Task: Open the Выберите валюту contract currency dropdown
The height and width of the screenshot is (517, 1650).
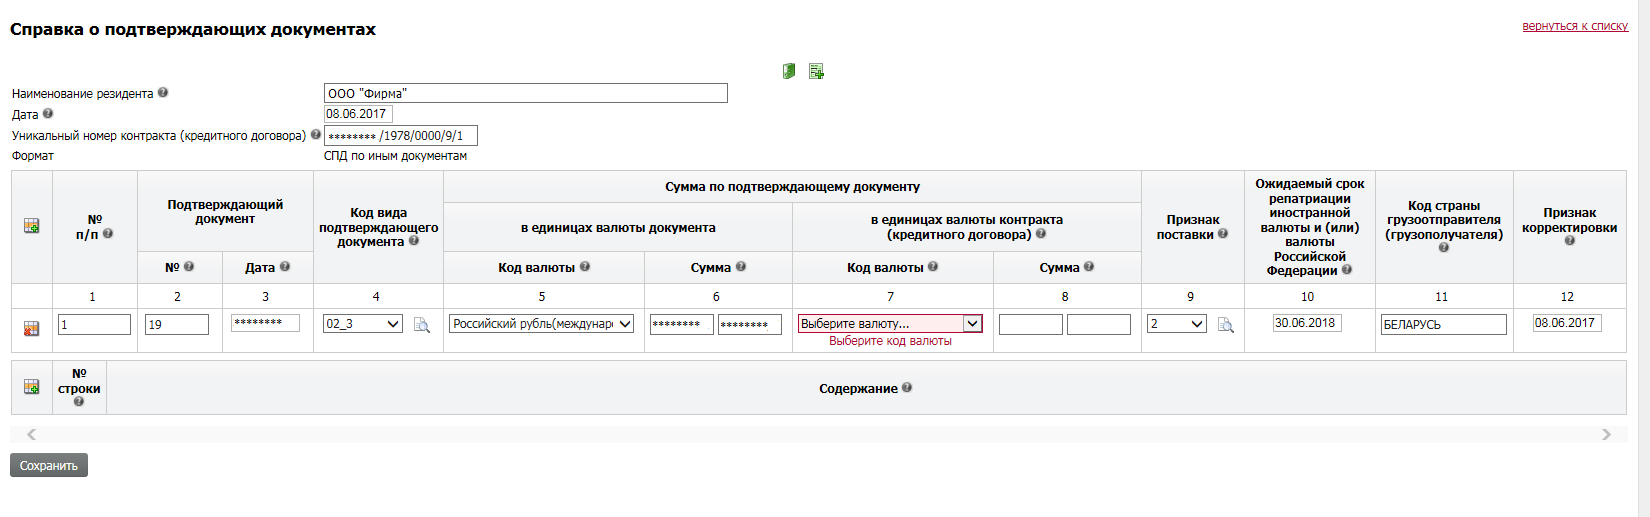Action: (x=890, y=324)
